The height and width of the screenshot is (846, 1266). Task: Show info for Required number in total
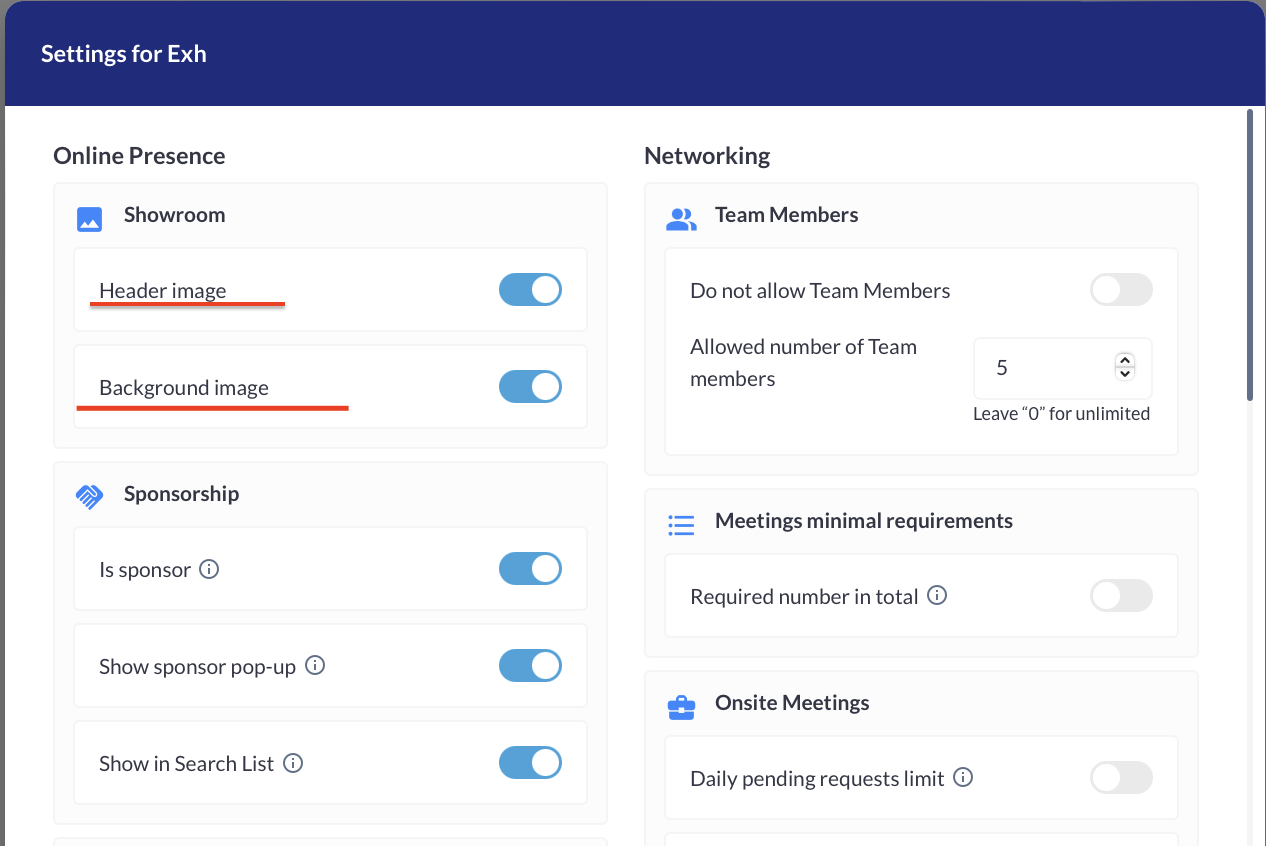point(937,595)
